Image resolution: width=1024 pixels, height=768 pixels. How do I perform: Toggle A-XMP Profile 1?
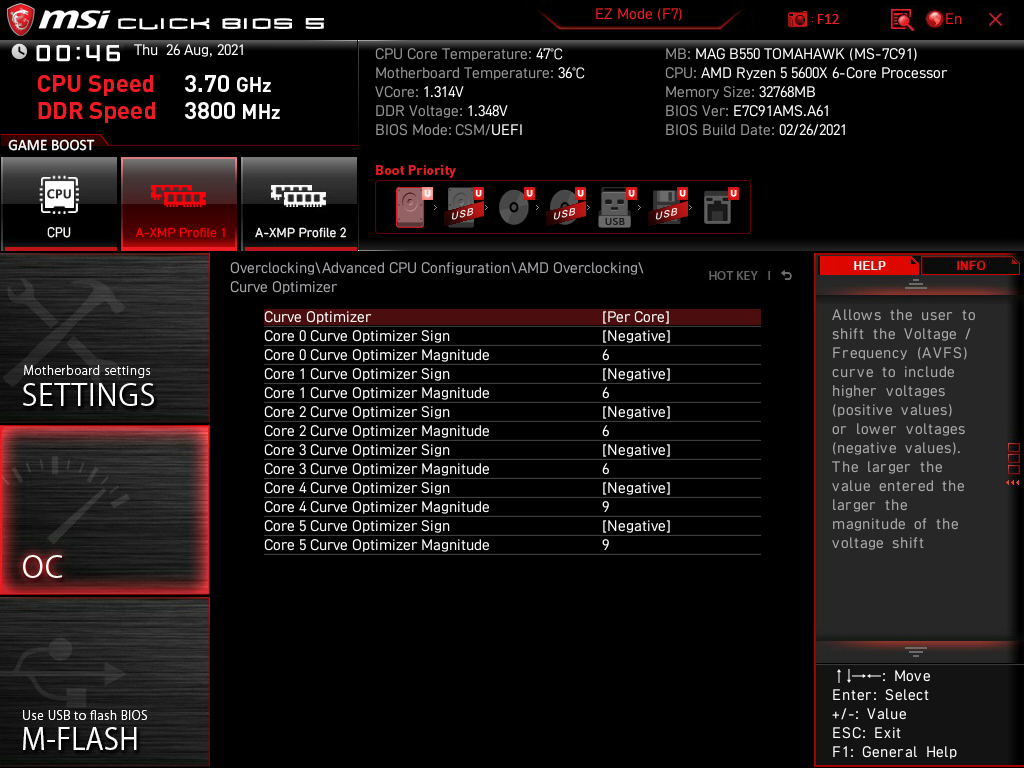pos(179,203)
